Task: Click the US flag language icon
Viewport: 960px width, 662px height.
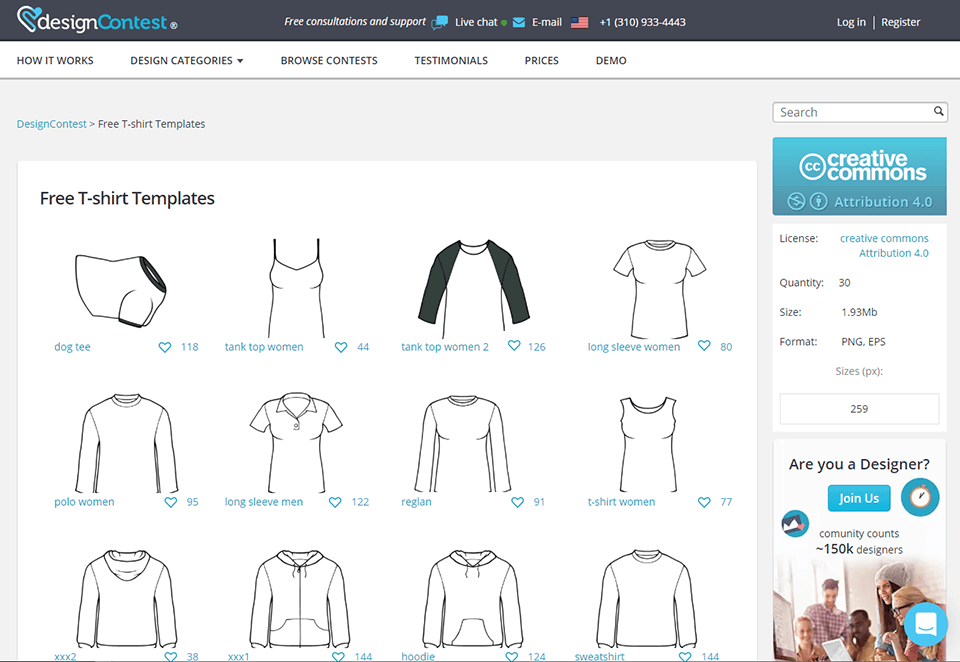Action: coord(579,22)
